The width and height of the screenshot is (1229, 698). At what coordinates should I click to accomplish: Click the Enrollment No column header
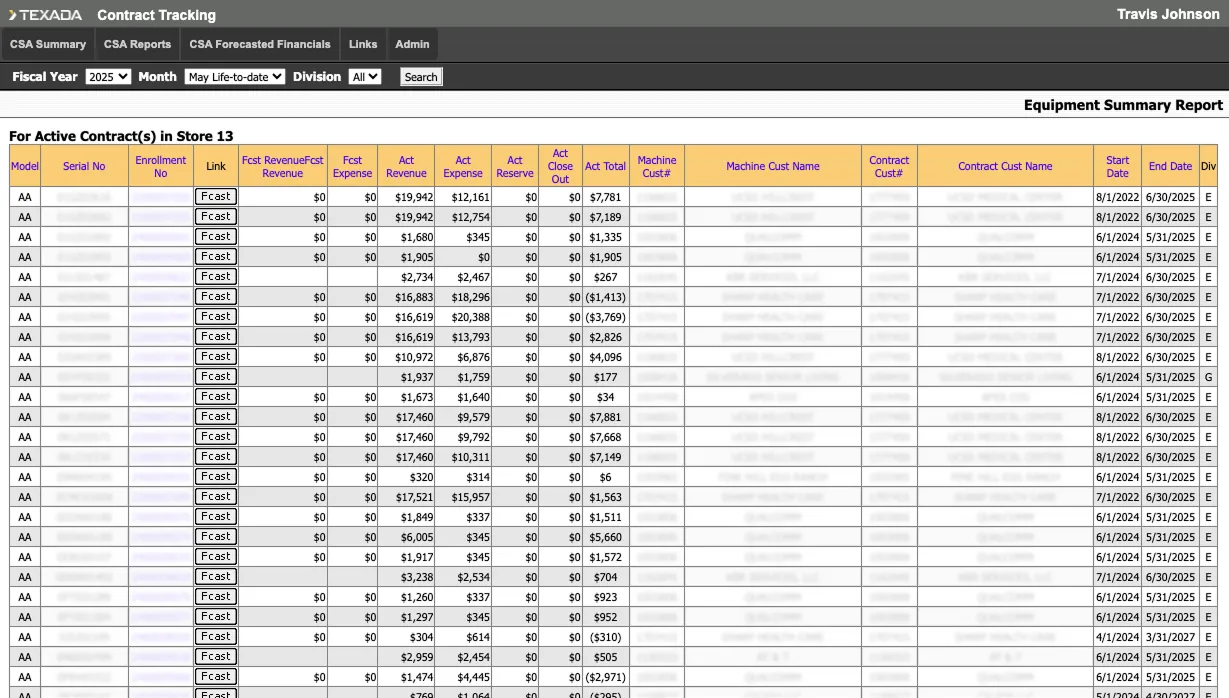click(x=161, y=167)
